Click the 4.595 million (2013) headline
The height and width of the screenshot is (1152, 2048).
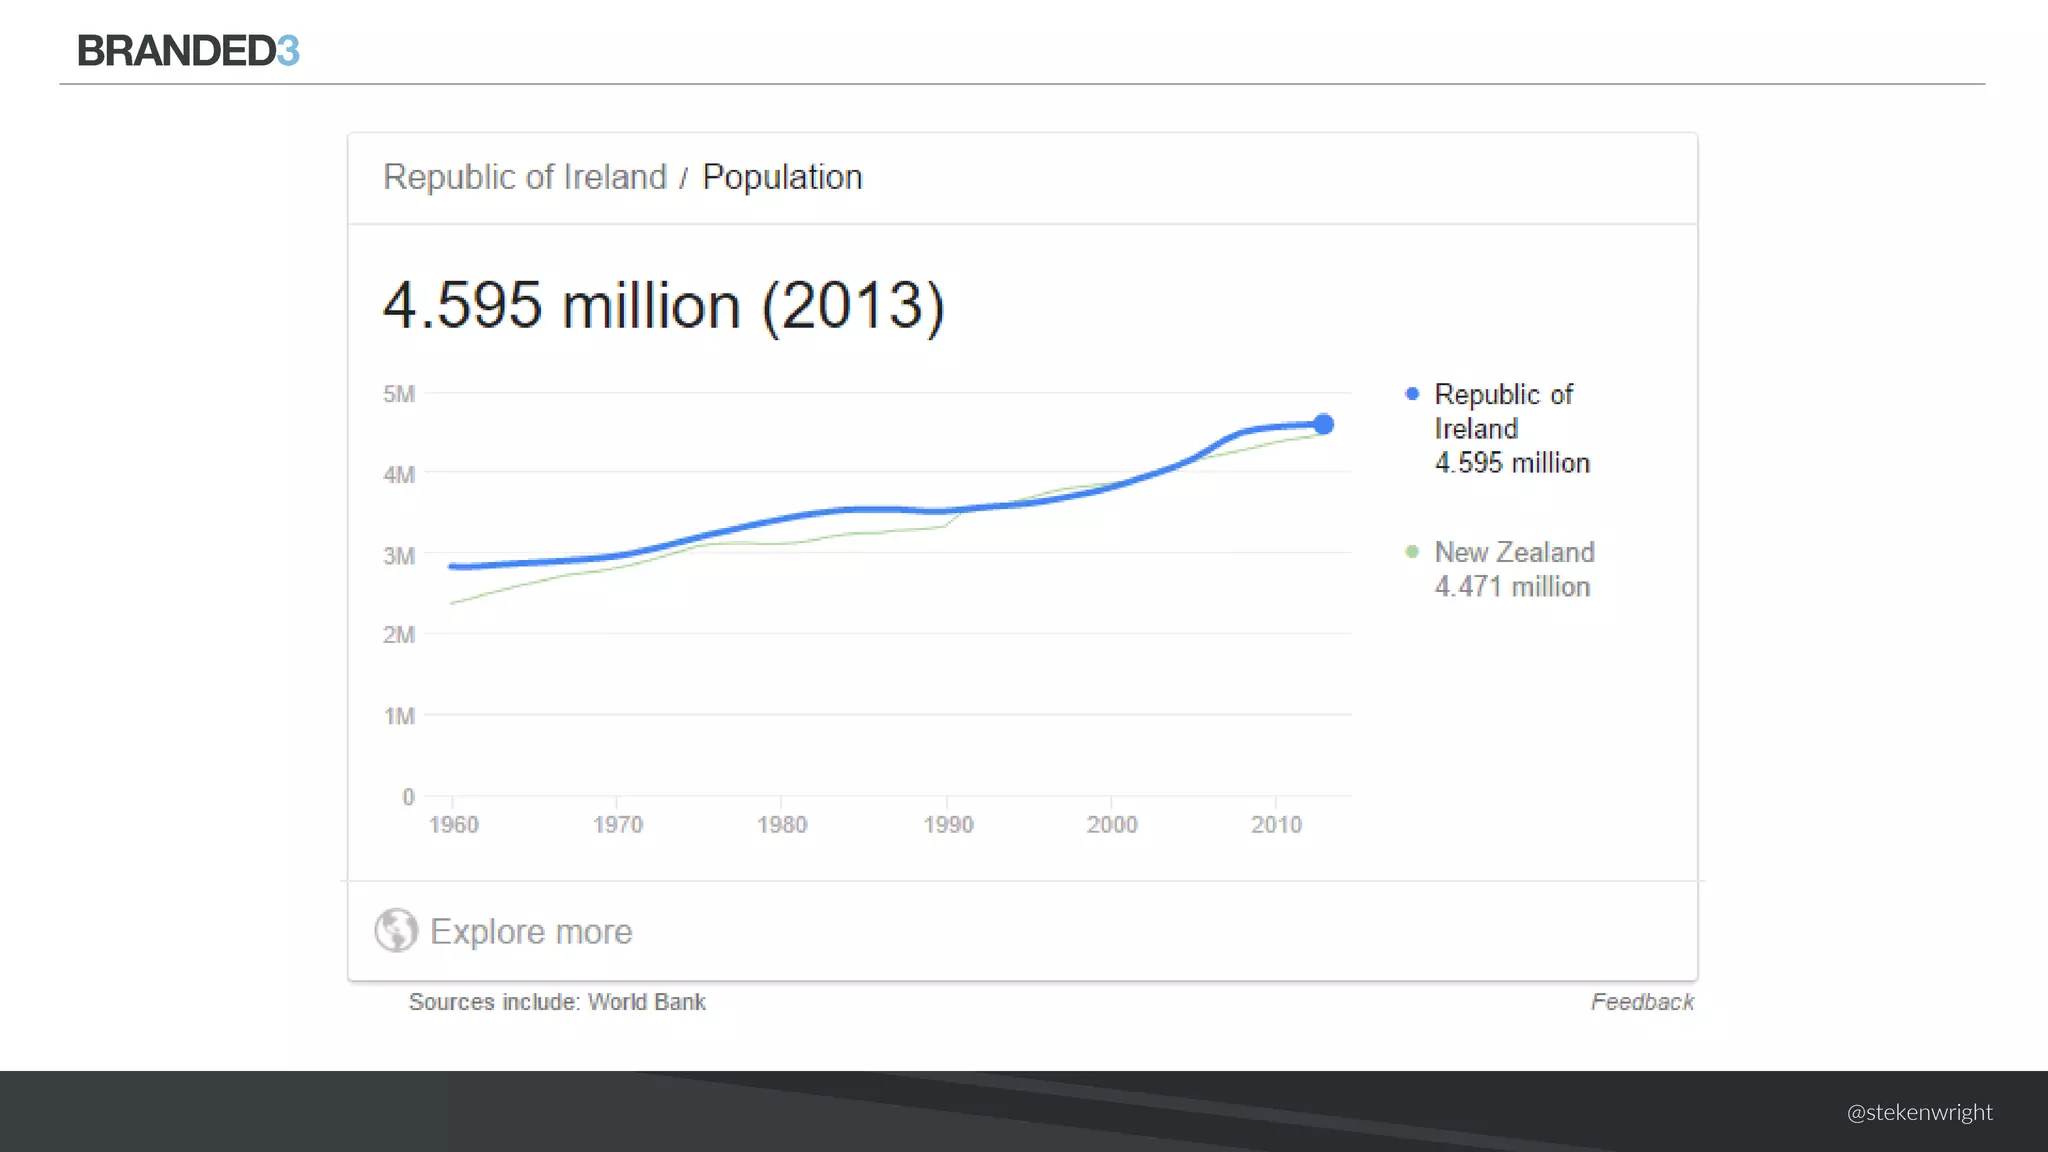663,305
